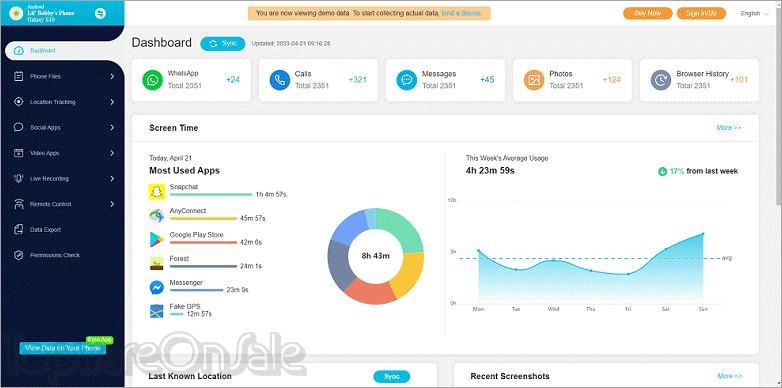
Task: Expand the Live Recording chevron
Action: click(x=112, y=179)
